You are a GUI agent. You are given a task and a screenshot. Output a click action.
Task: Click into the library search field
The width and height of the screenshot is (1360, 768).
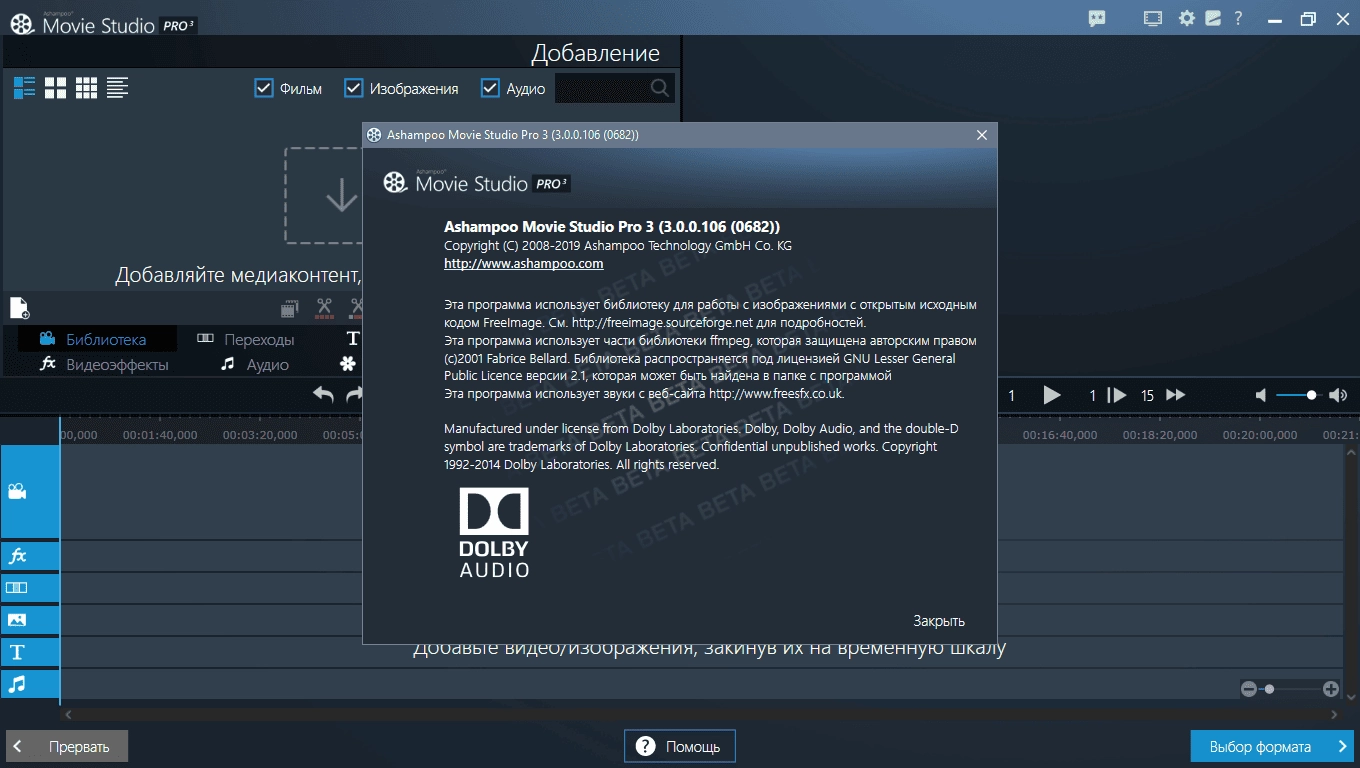coord(602,88)
